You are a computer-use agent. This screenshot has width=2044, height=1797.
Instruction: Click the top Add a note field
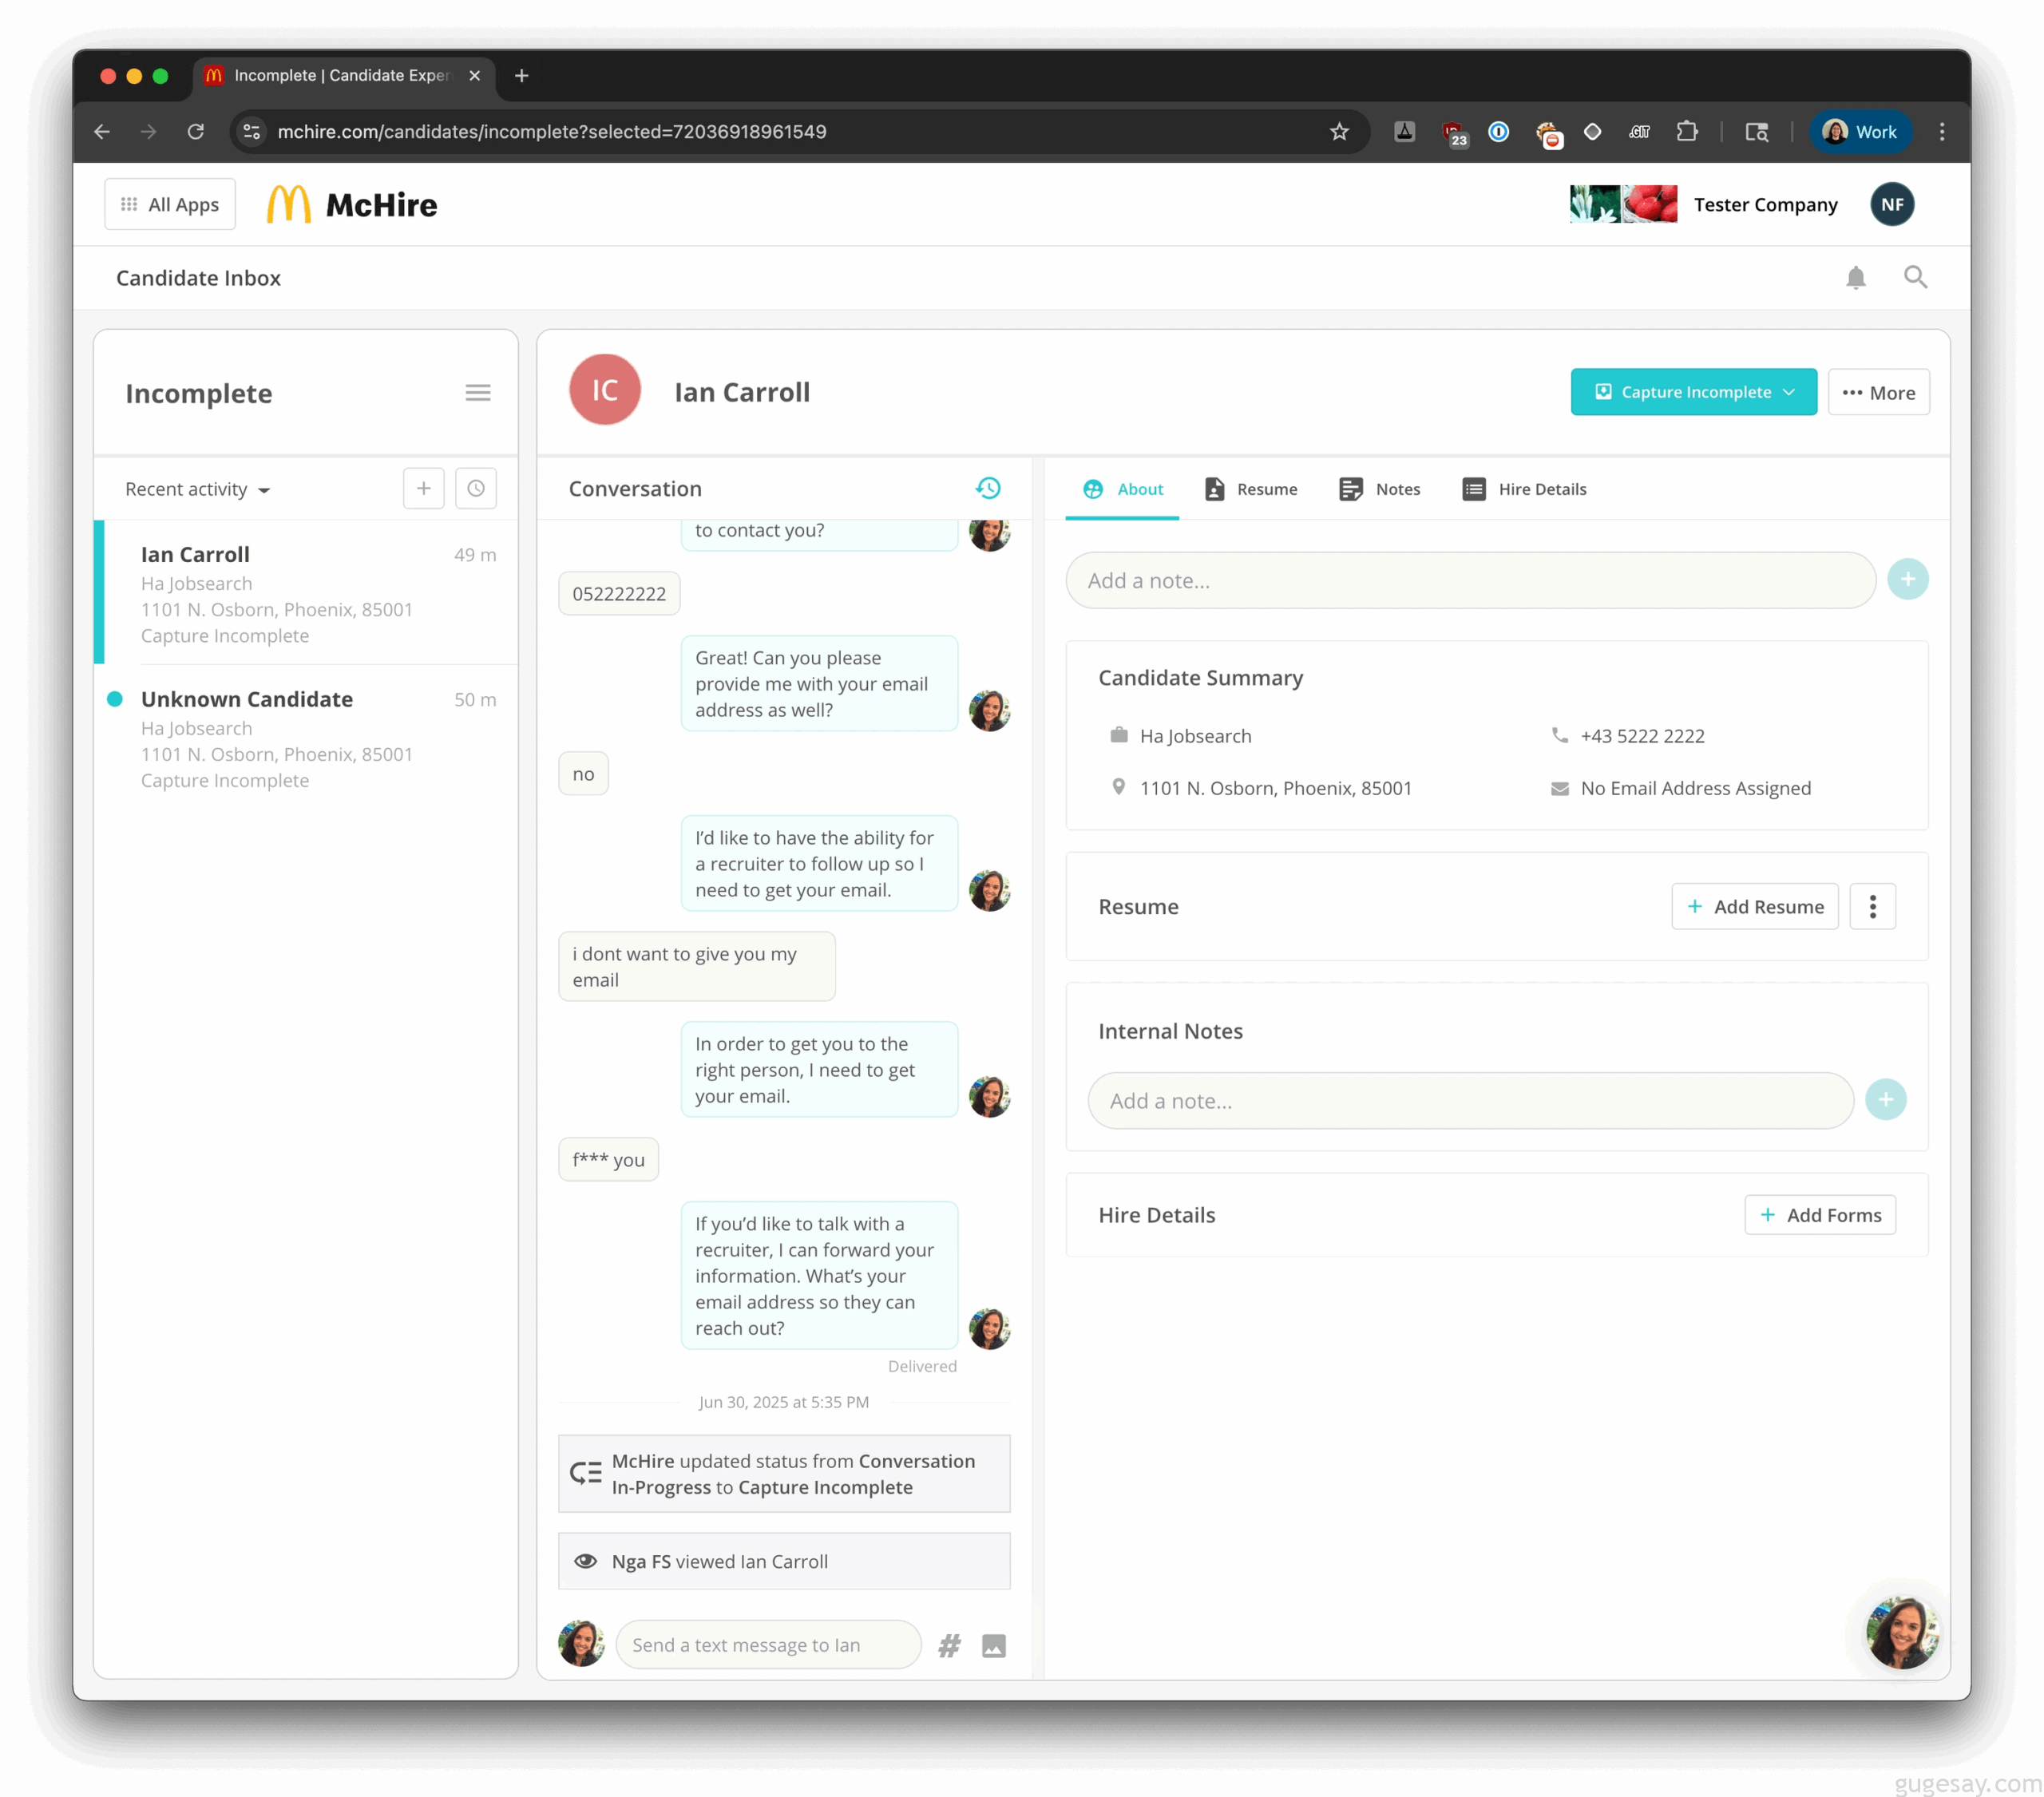click(1470, 580)
